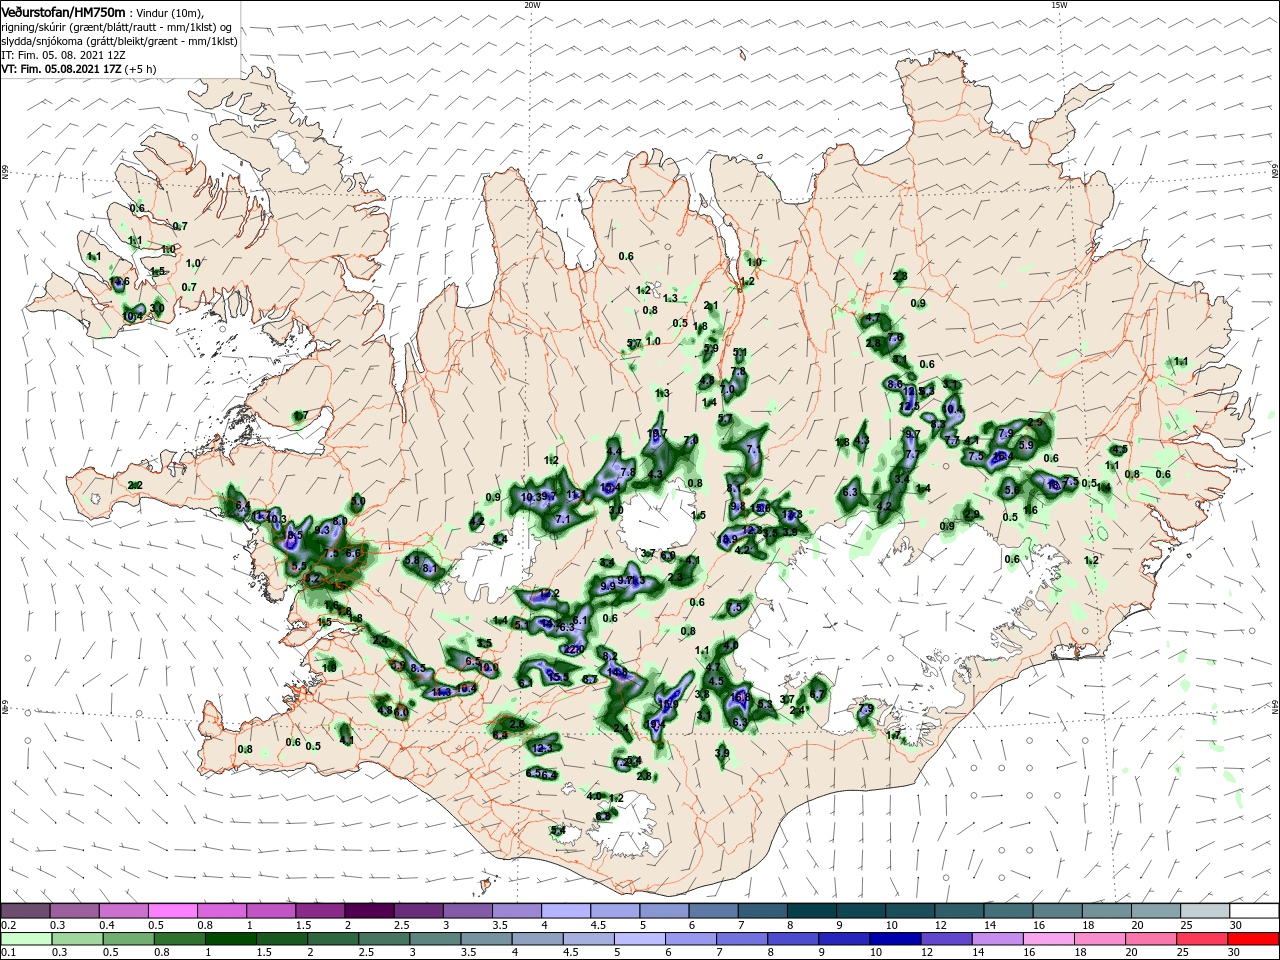Pick the 10 teal swatch in the upper legend row

(x=908, y=911)
